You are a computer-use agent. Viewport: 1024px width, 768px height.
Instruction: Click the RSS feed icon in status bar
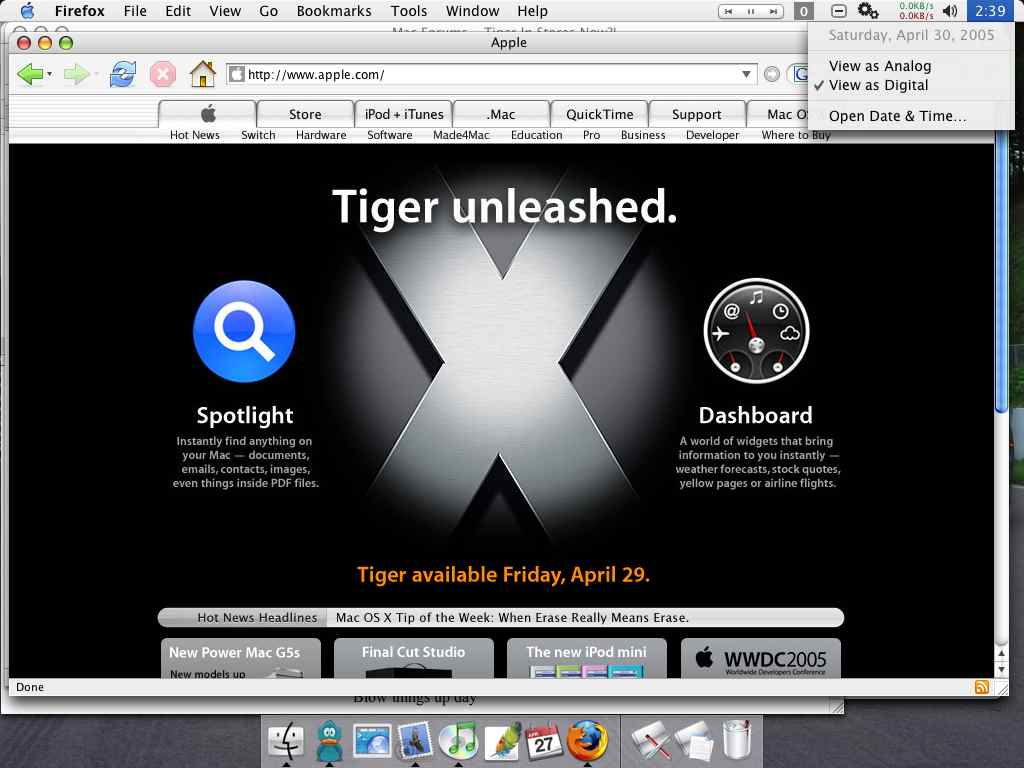point(981,686)
